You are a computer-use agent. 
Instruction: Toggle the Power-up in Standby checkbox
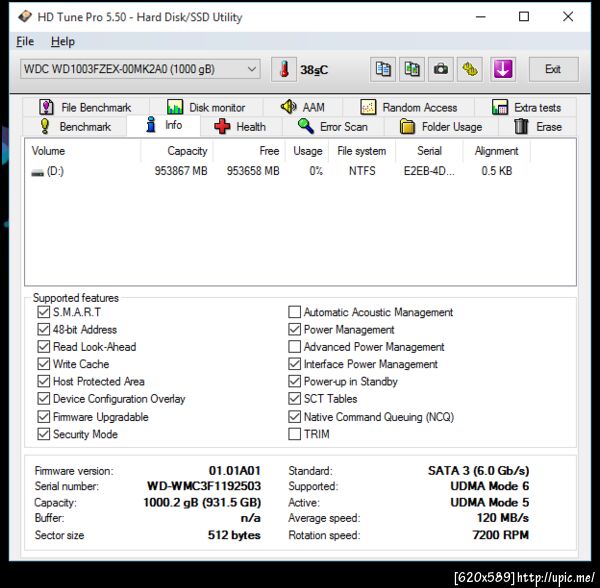[294, 381]
